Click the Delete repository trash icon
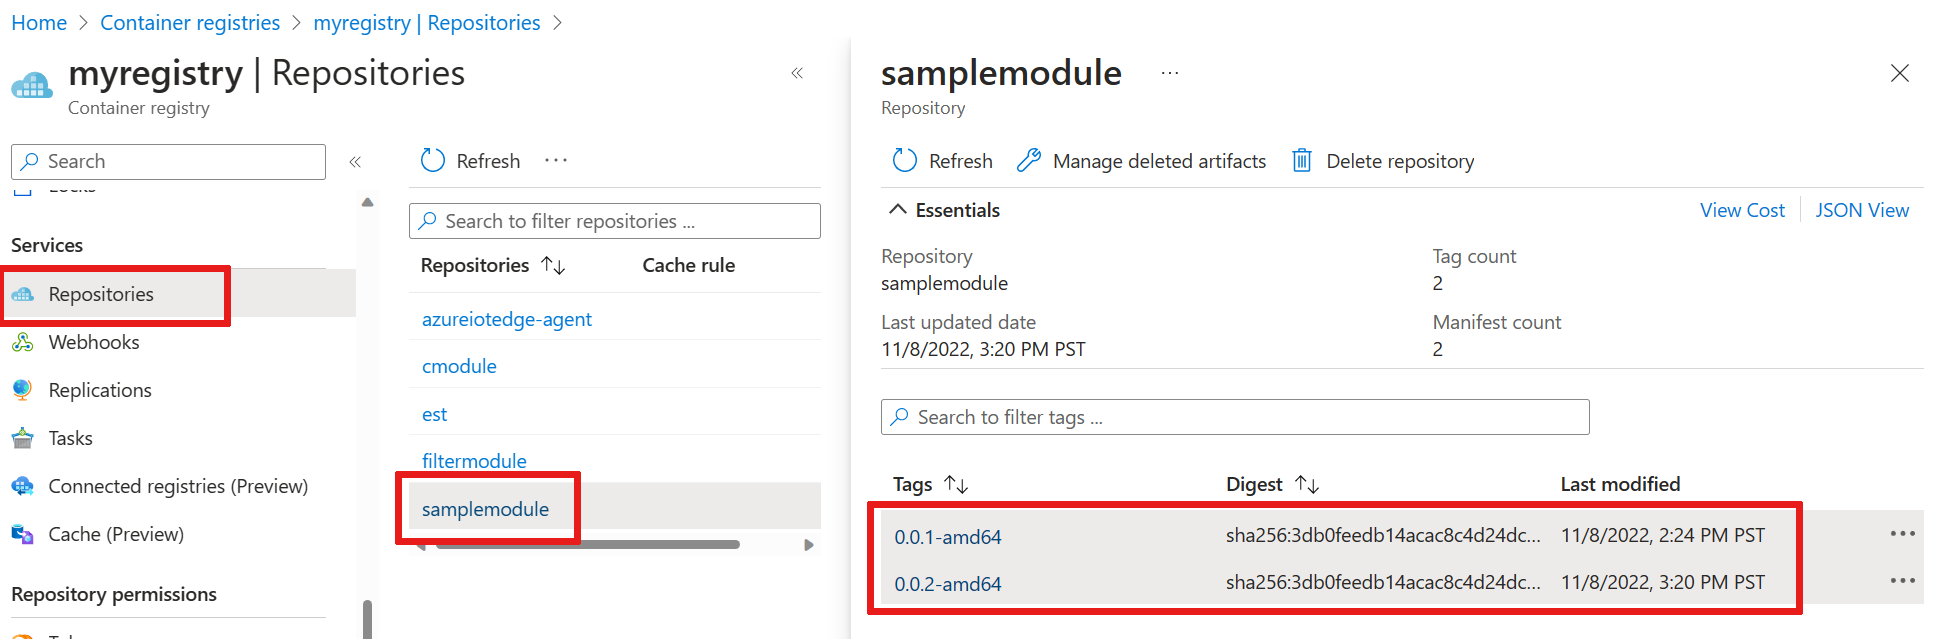The image size is (1935, 639). click(1301, 161)
